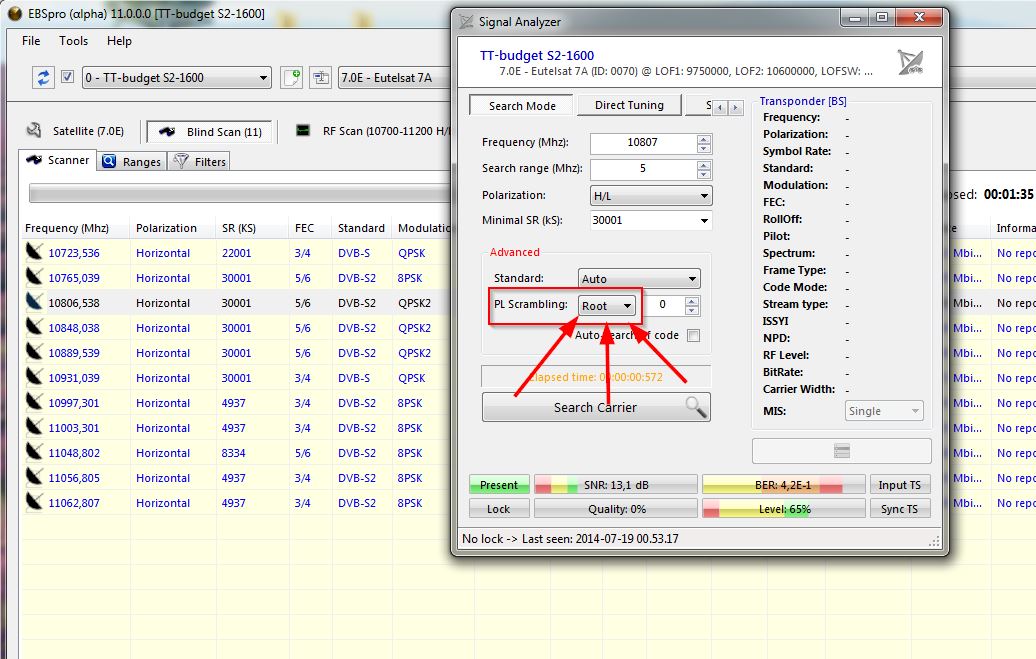
Task: Click the Lock indicator button
Action: click(499, 509)
